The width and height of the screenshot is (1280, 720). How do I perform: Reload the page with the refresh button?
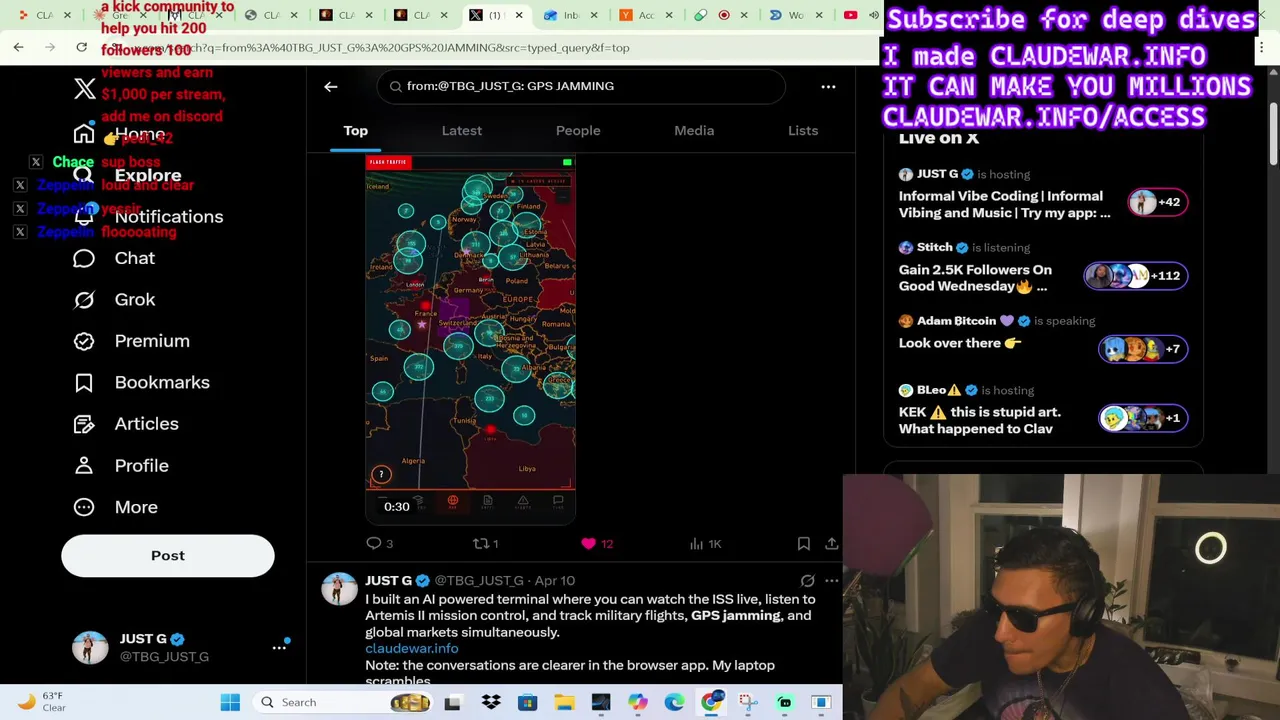tap(82, 47)
